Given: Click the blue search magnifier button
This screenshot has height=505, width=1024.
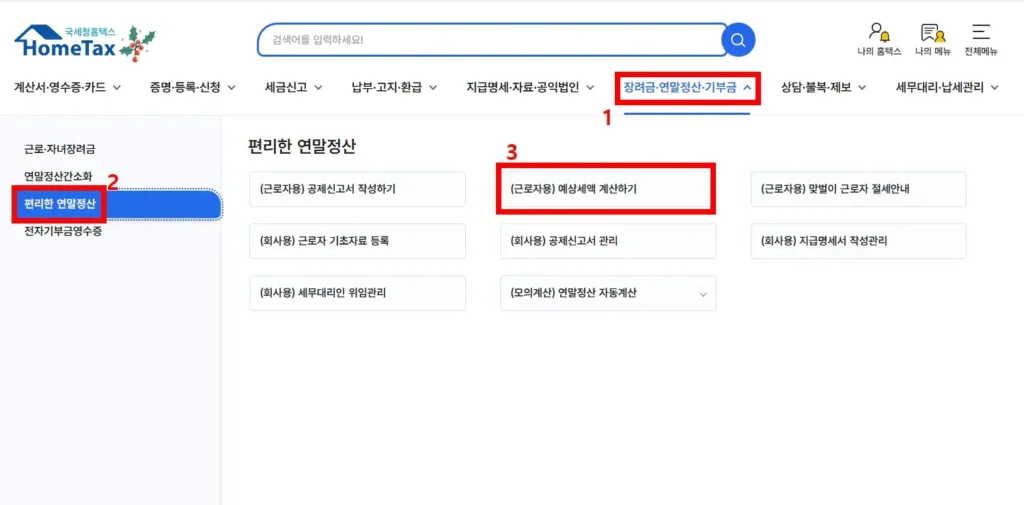Looking at the screenshot, I should pos(738,40).
